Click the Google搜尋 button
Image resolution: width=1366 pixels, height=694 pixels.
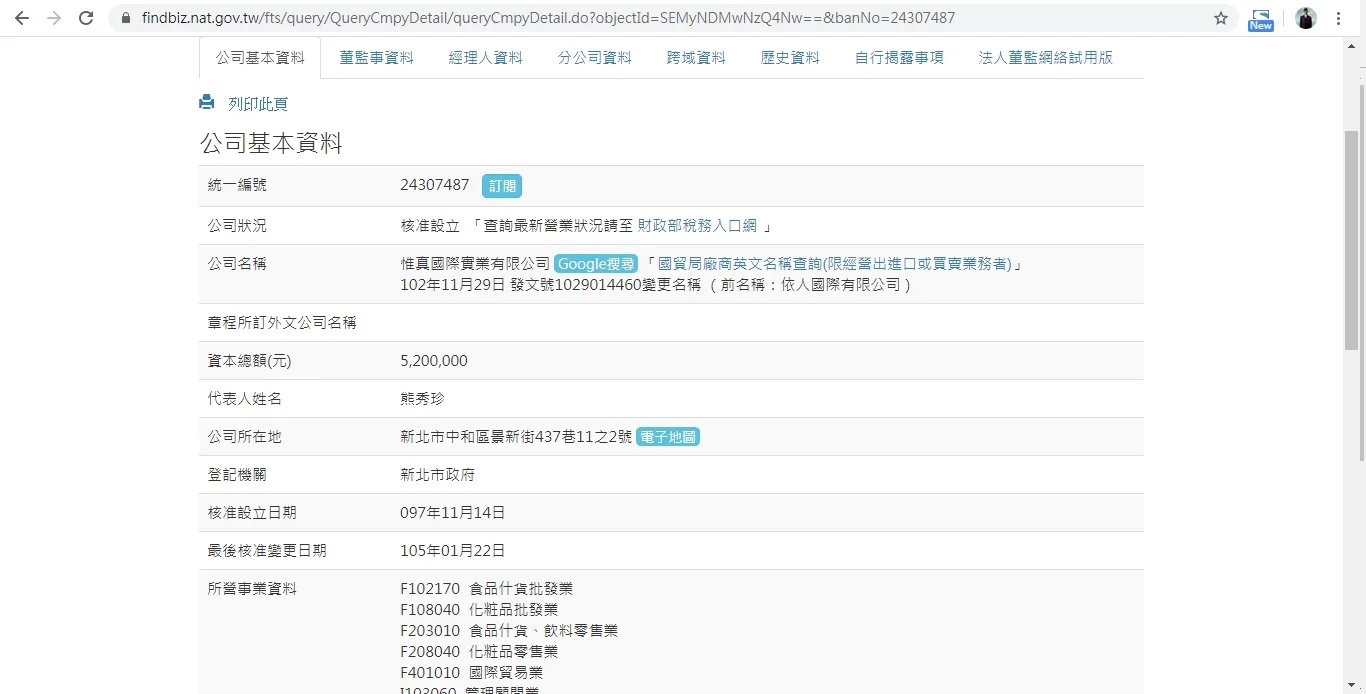point(595,264)
